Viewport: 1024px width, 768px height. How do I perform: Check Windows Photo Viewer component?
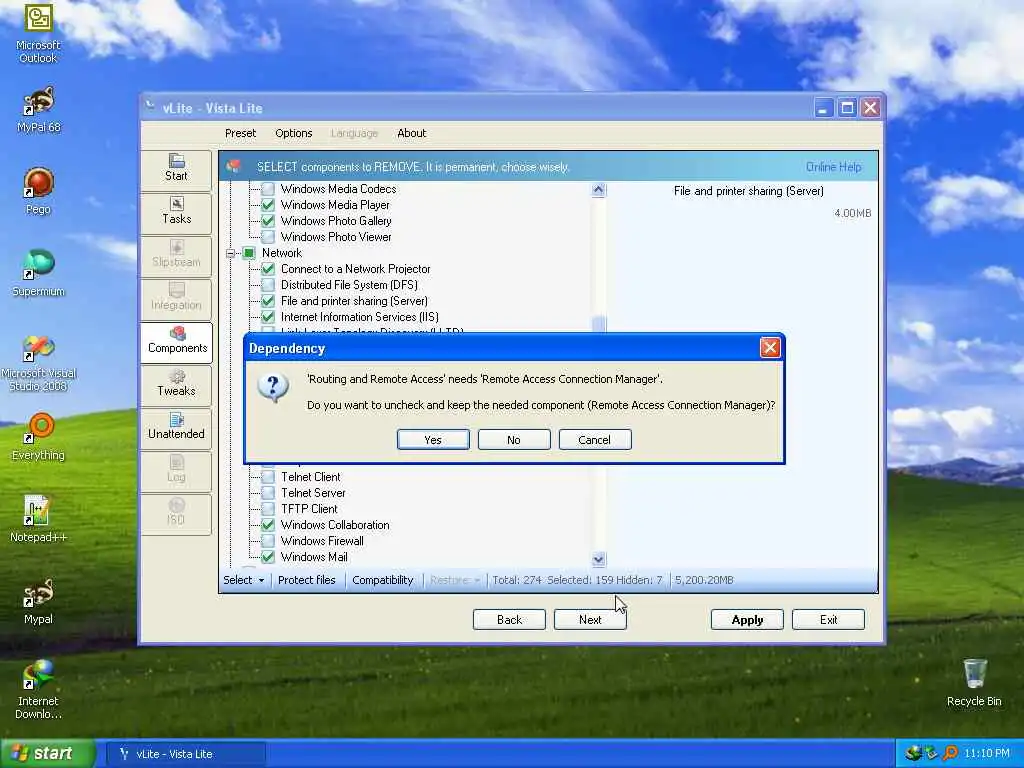268,237
